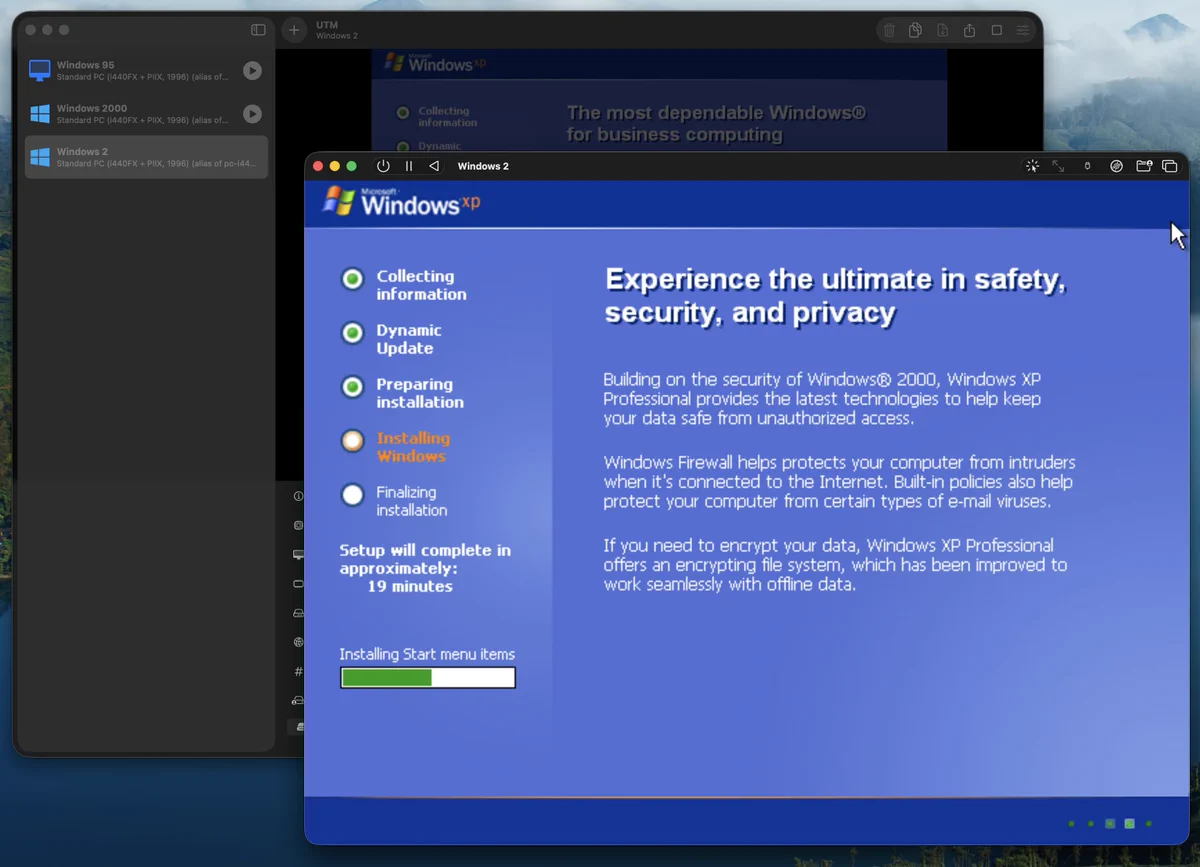The height and width of the screenshot is (867, 1200).
Task: Click the Dynamic Update step indicator
Action: (x=352, y=333)
